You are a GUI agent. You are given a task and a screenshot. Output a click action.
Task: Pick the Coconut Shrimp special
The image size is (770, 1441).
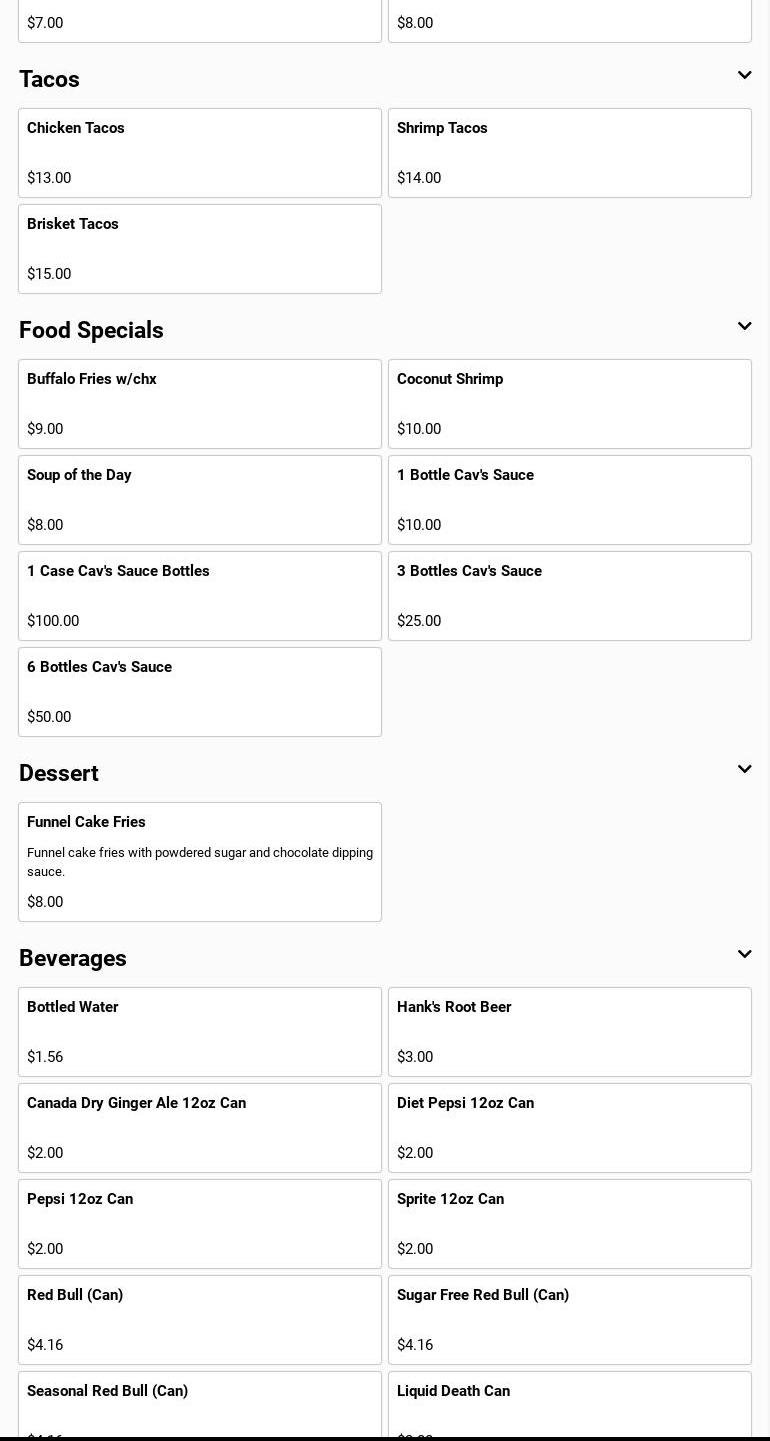pyautogui.click(x=569, y=404)
